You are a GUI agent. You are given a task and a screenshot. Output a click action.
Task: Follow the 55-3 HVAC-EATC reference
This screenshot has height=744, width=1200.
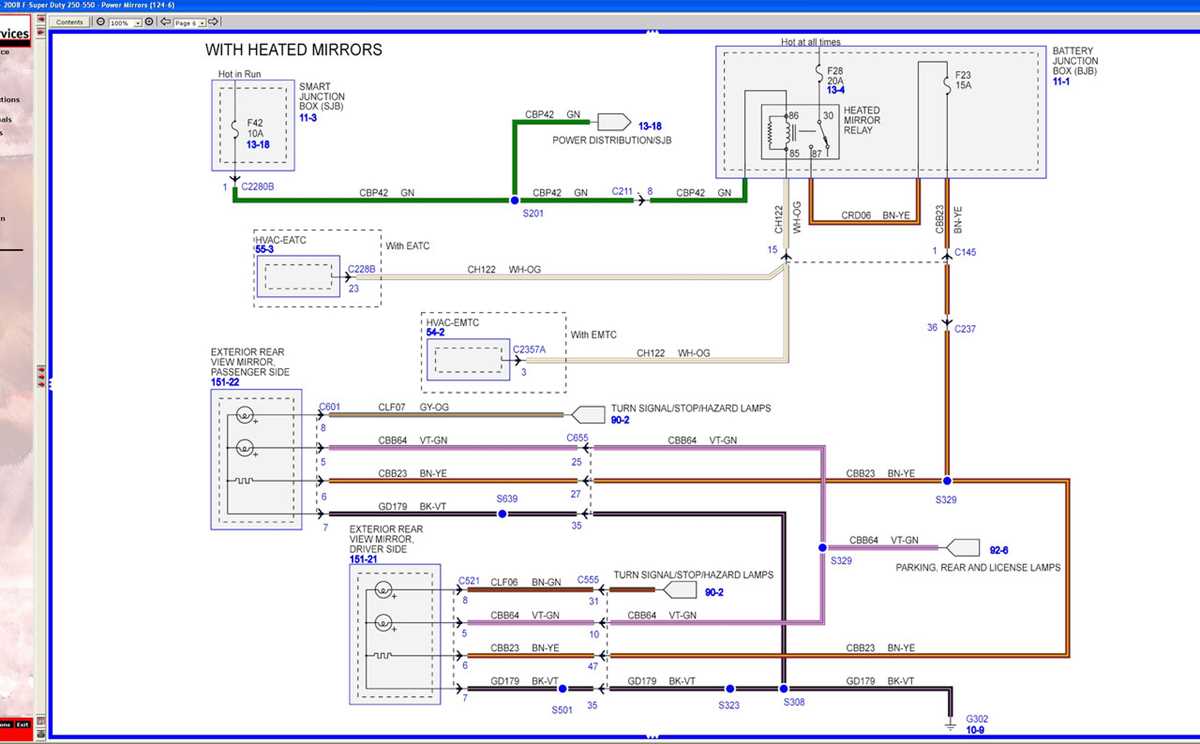pos(266,250)
